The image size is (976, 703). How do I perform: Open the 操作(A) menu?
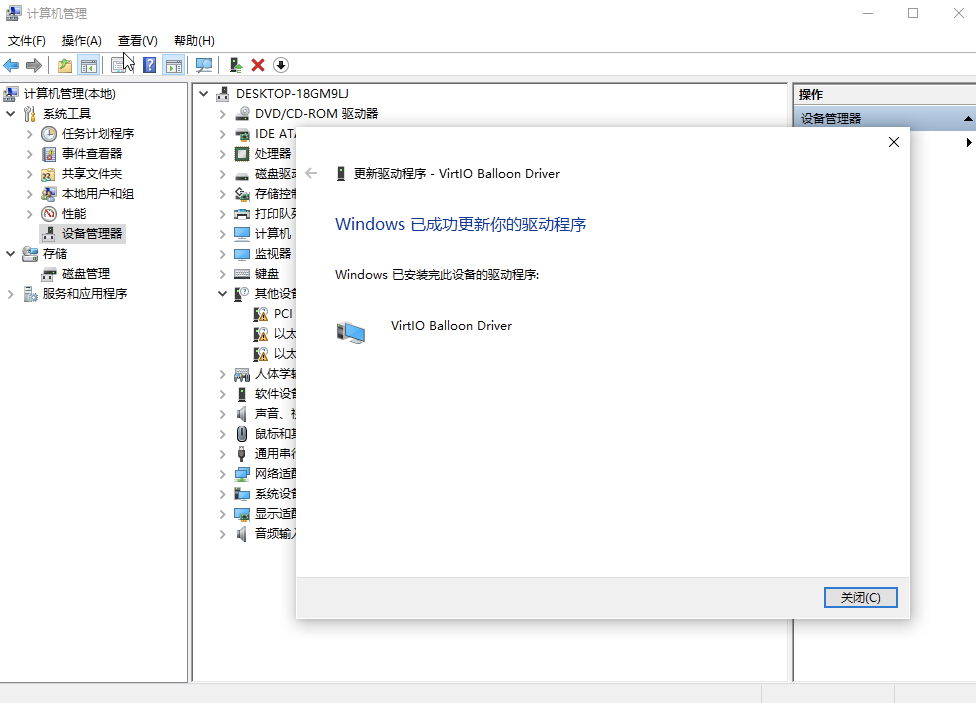(x=81, y=41)
